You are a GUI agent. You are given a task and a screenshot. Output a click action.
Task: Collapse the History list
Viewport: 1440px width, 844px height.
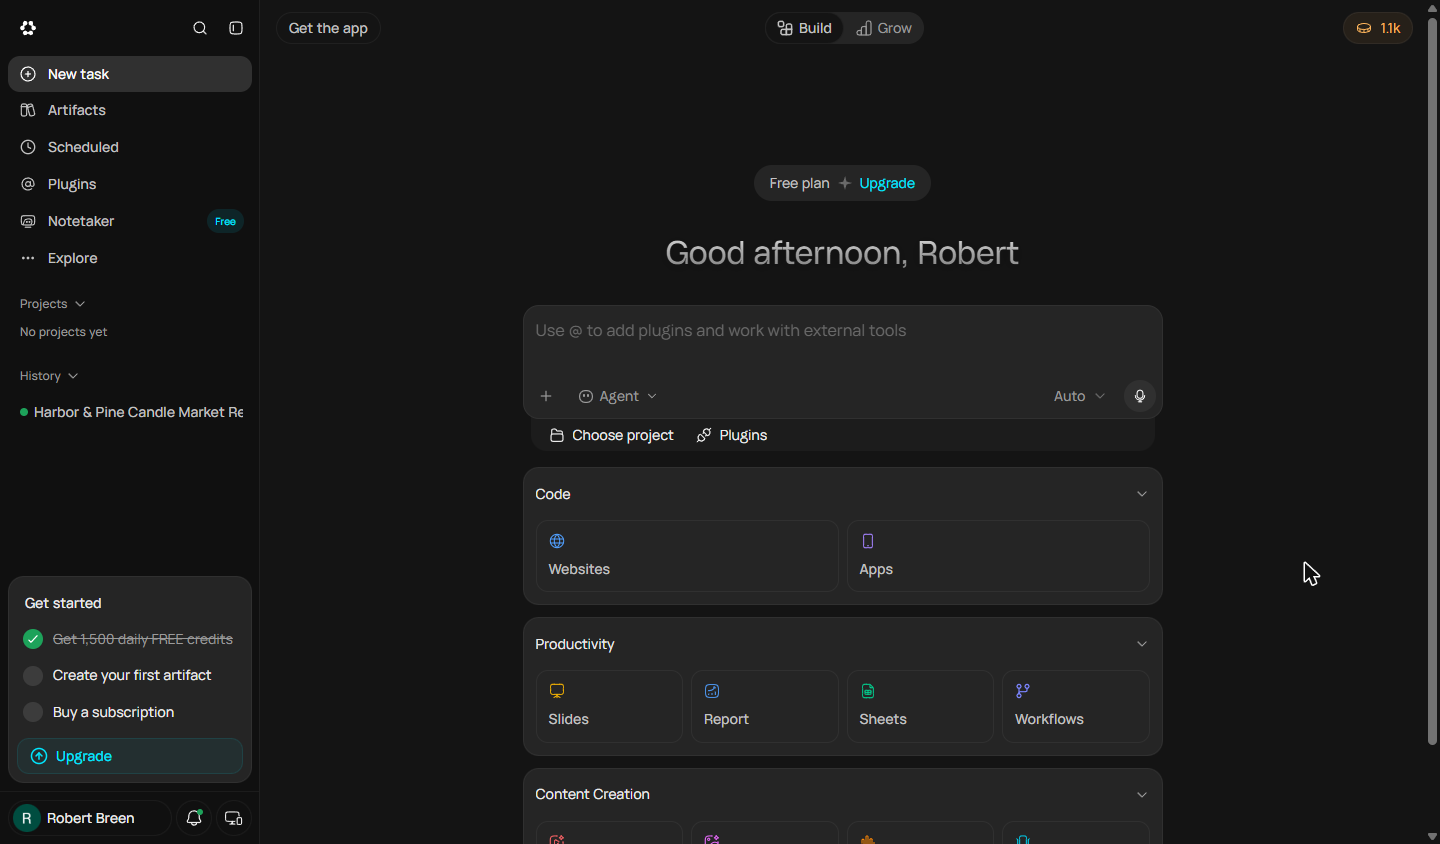pyautogui.click(x=49, y=376)
